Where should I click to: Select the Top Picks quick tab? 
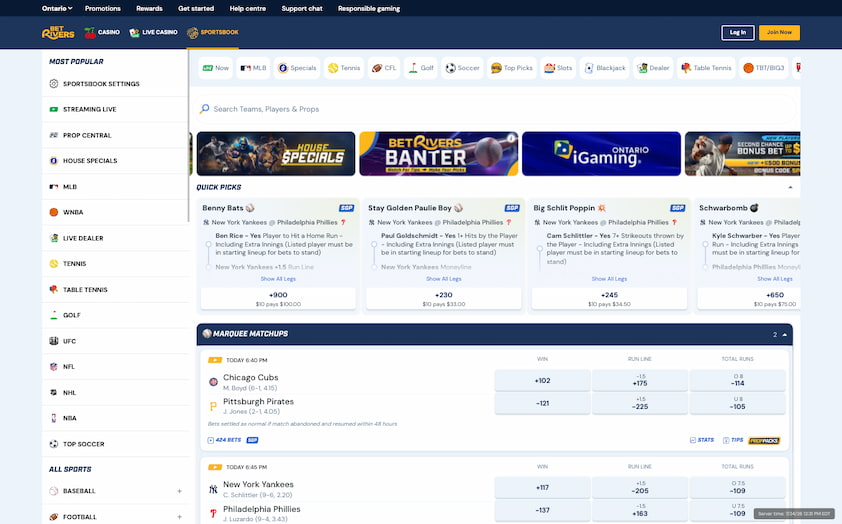(512, 68)
